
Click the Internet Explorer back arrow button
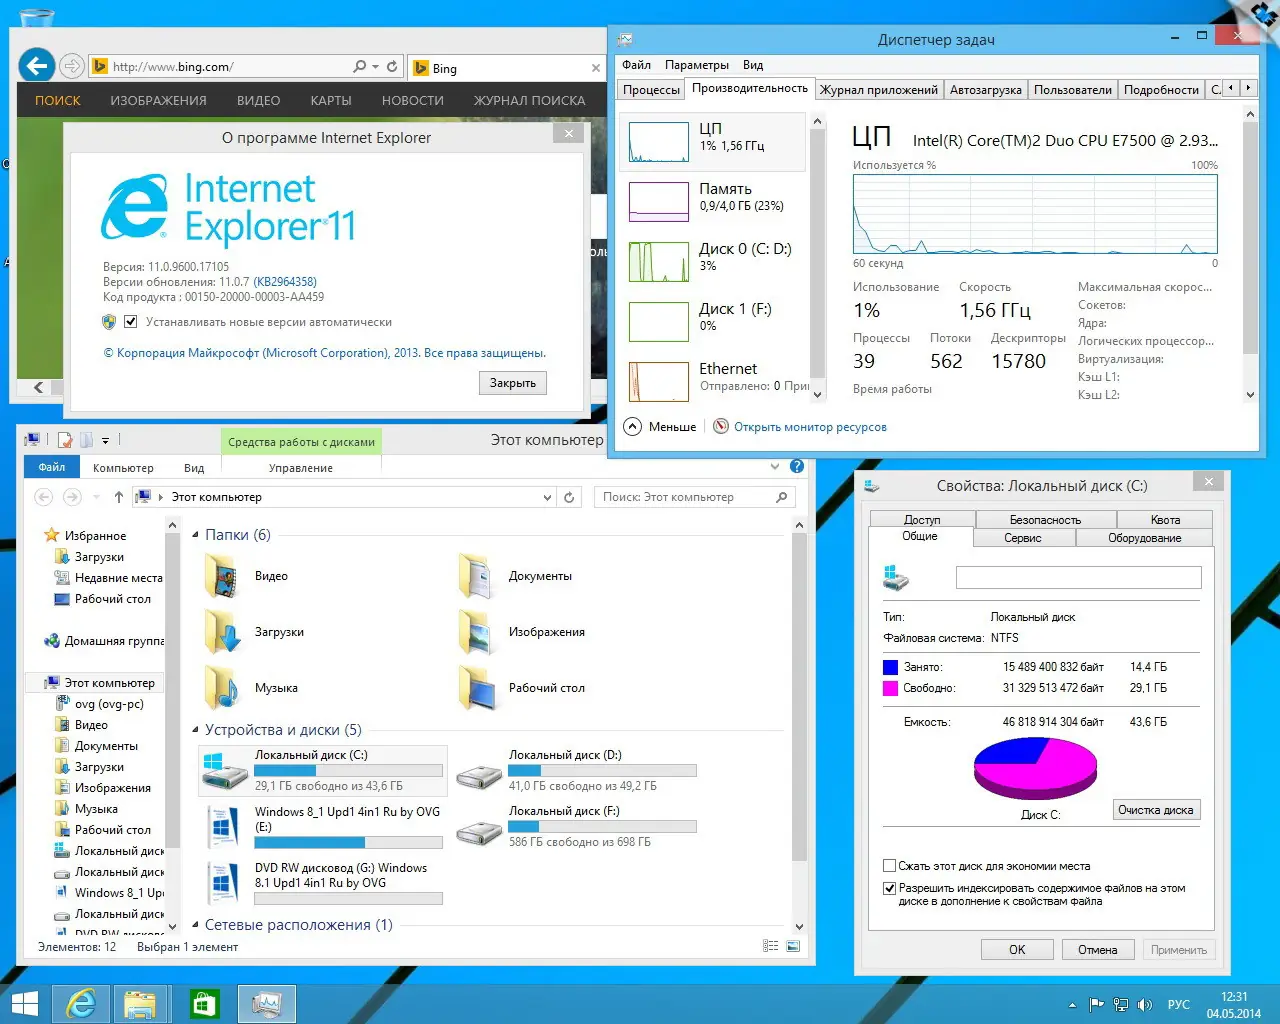pos(36,66)
